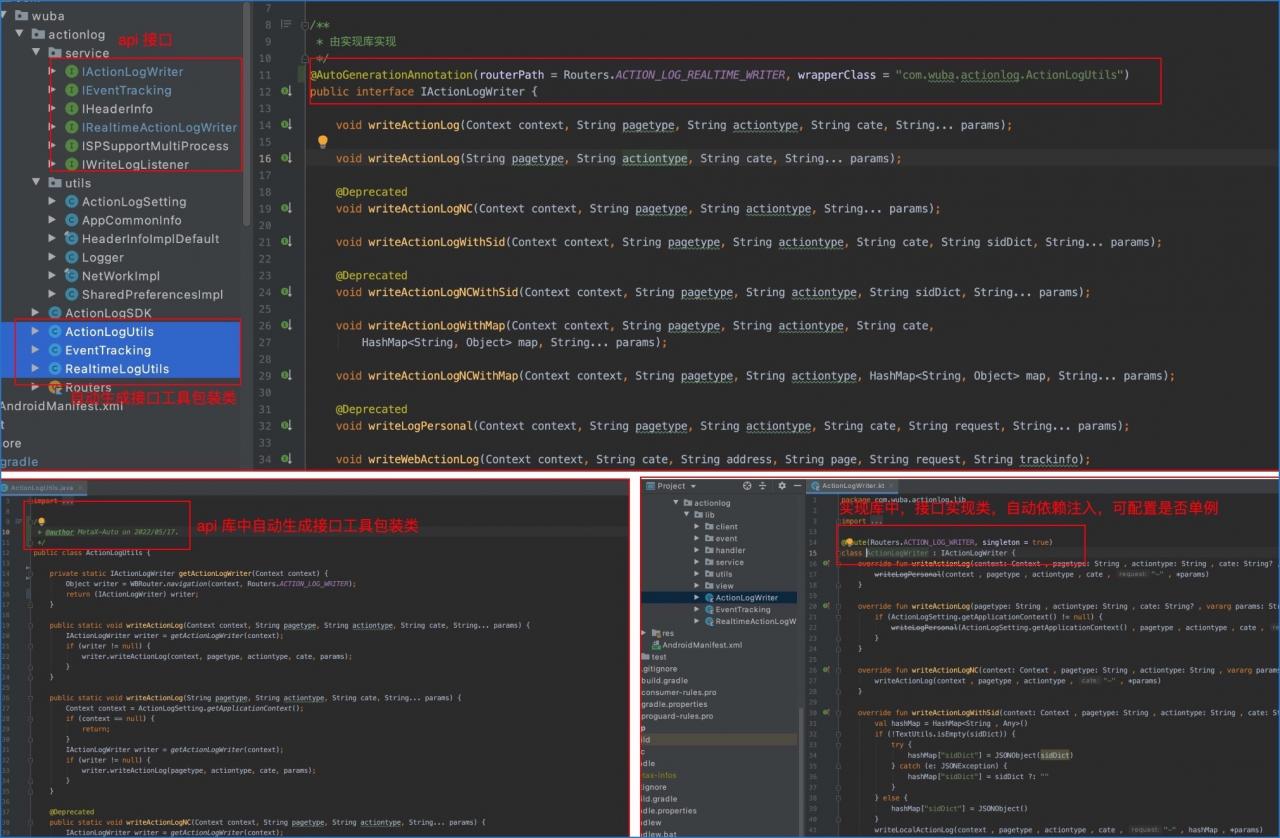The height and width of the screenshot is (838, 1280).
Task: Fold the Javadoc comment at line 8
Action: tap(305, 25)
